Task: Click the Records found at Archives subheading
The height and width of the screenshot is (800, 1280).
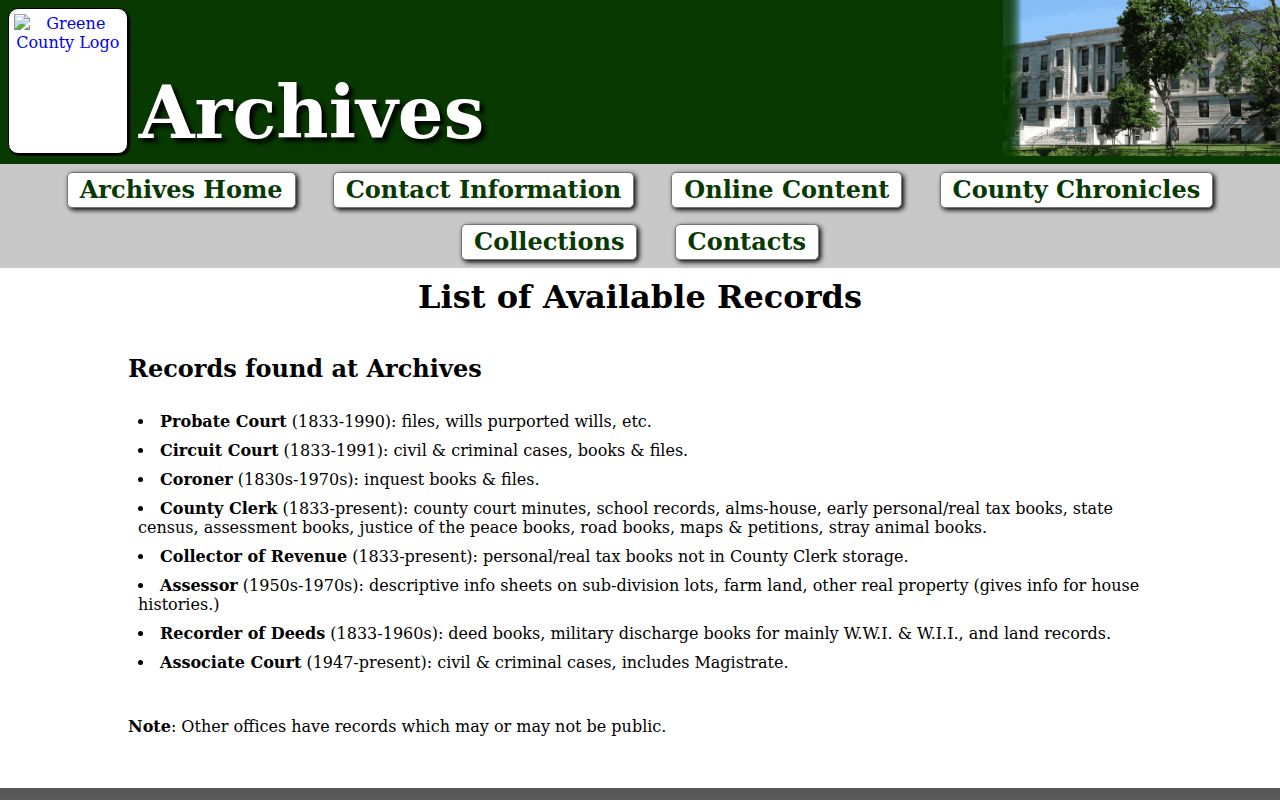Action: (305, 368)
